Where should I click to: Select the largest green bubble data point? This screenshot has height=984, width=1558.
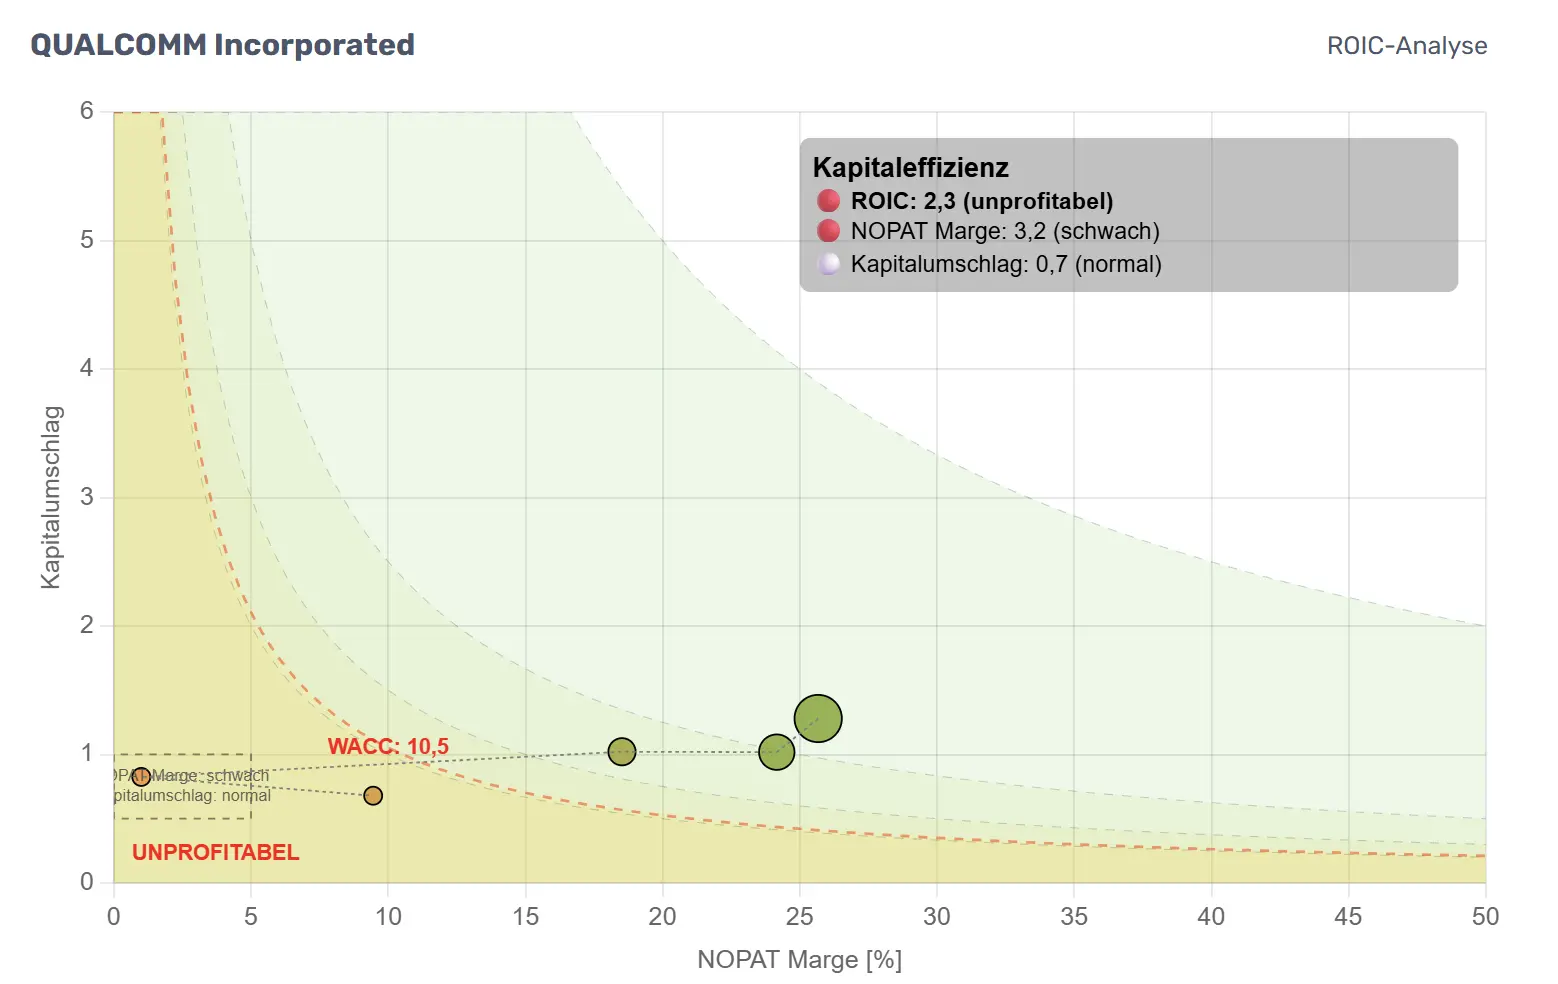pyautogui.click(x=818, y=718)
